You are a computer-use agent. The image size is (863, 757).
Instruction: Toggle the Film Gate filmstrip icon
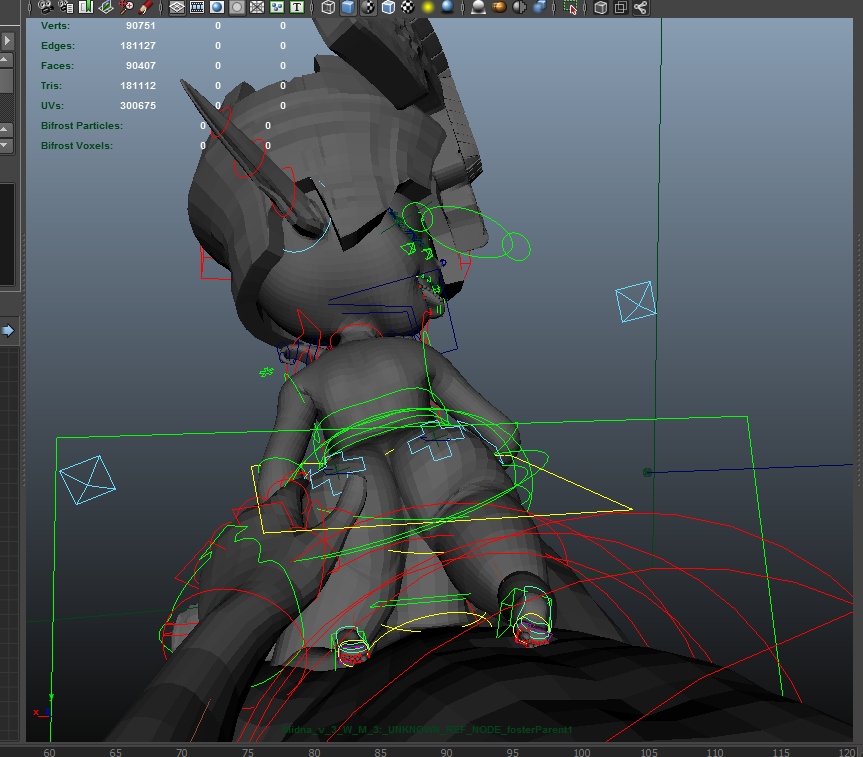(x=196, y=7)
